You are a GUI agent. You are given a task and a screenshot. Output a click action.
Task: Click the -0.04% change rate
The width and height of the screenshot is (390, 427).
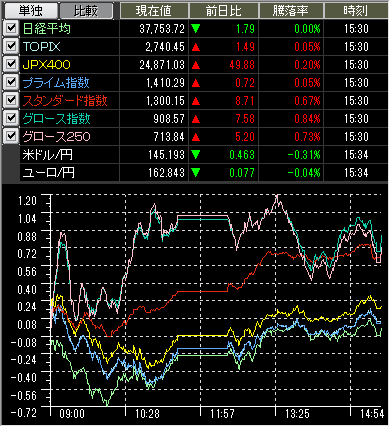304,173
